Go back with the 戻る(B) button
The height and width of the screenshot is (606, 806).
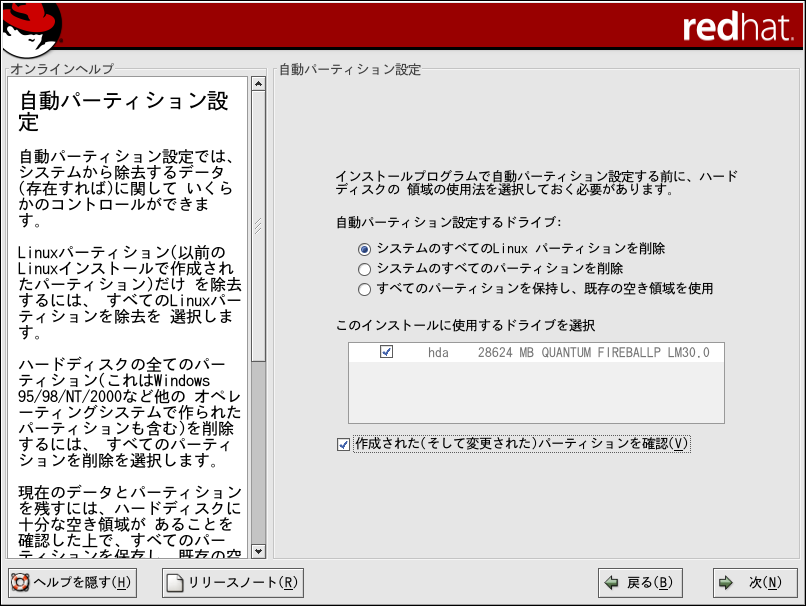pos(638,582)
